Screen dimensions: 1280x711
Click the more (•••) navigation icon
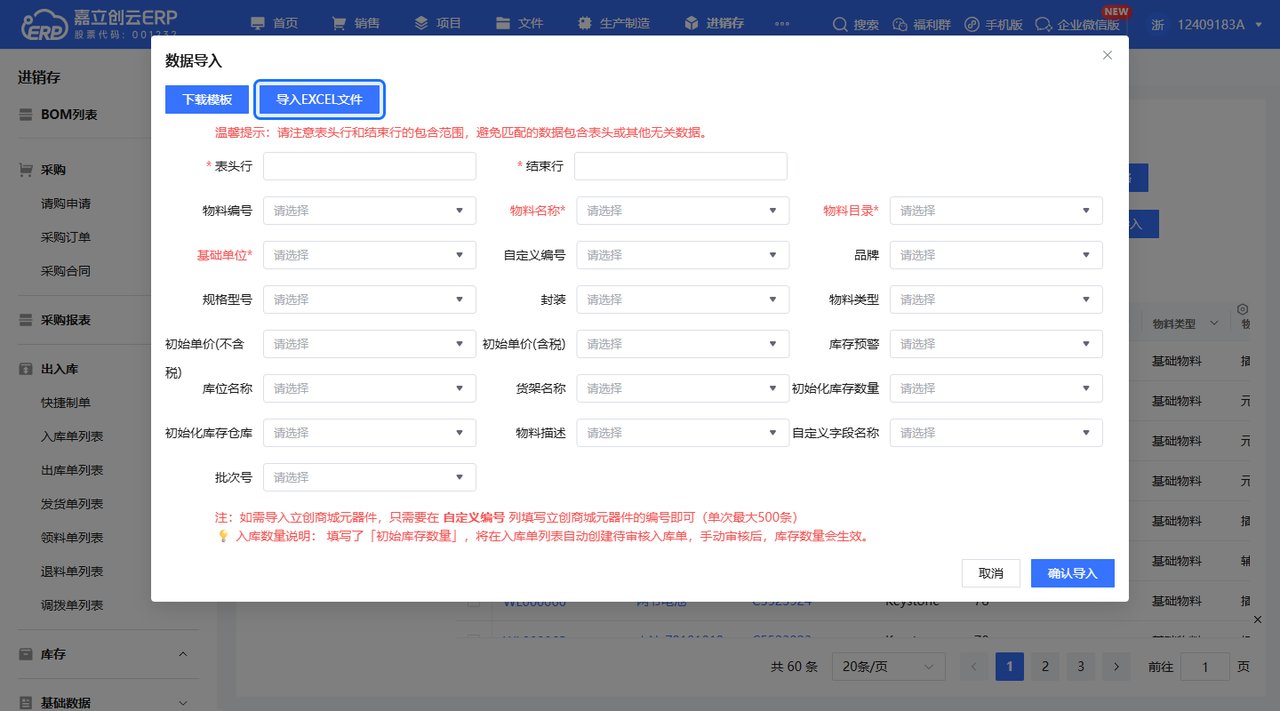[782, 24]
